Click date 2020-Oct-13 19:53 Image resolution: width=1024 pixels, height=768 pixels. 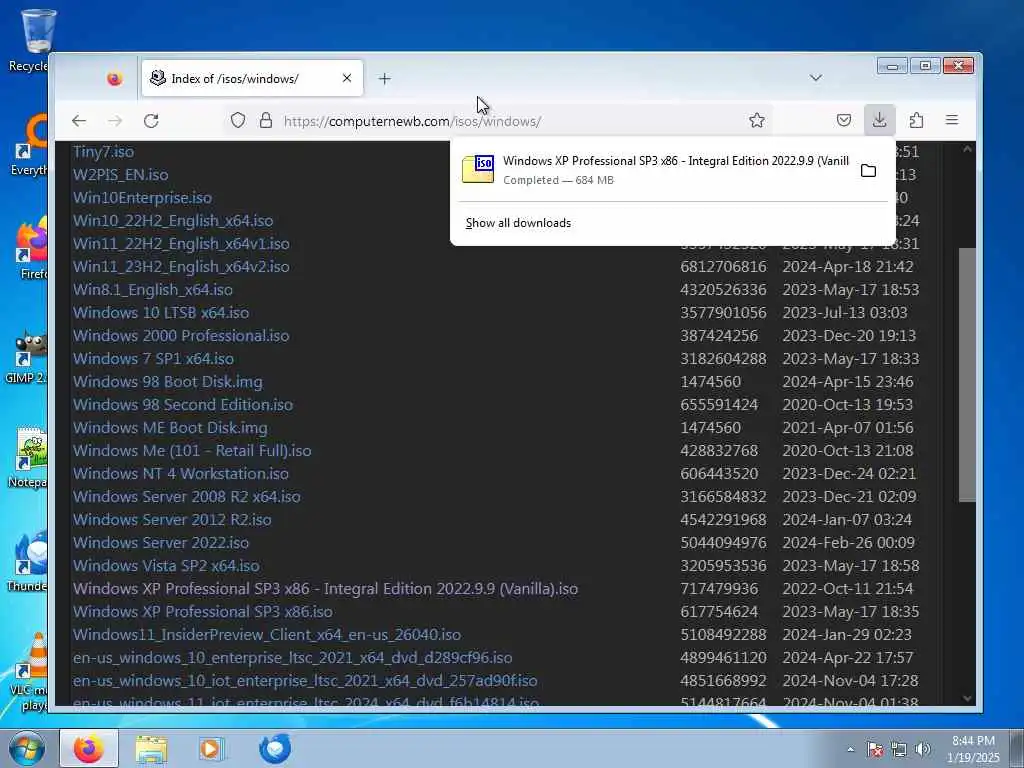tap(847, 404)
